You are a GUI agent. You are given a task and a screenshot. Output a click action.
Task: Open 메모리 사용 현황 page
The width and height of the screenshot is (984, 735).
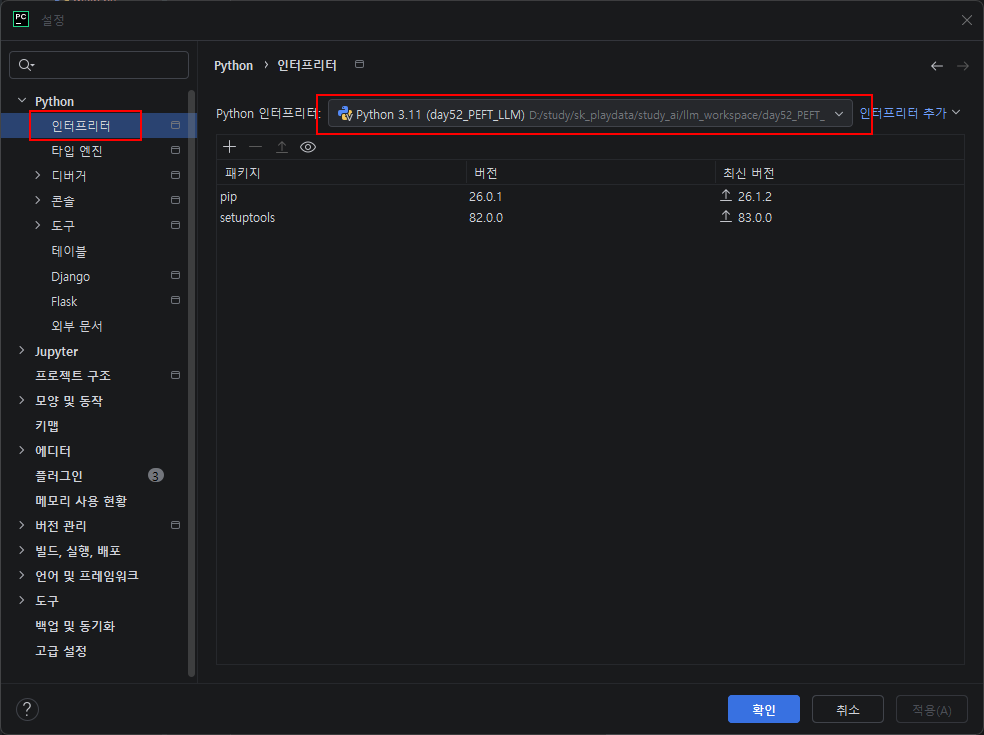(81, 501)
